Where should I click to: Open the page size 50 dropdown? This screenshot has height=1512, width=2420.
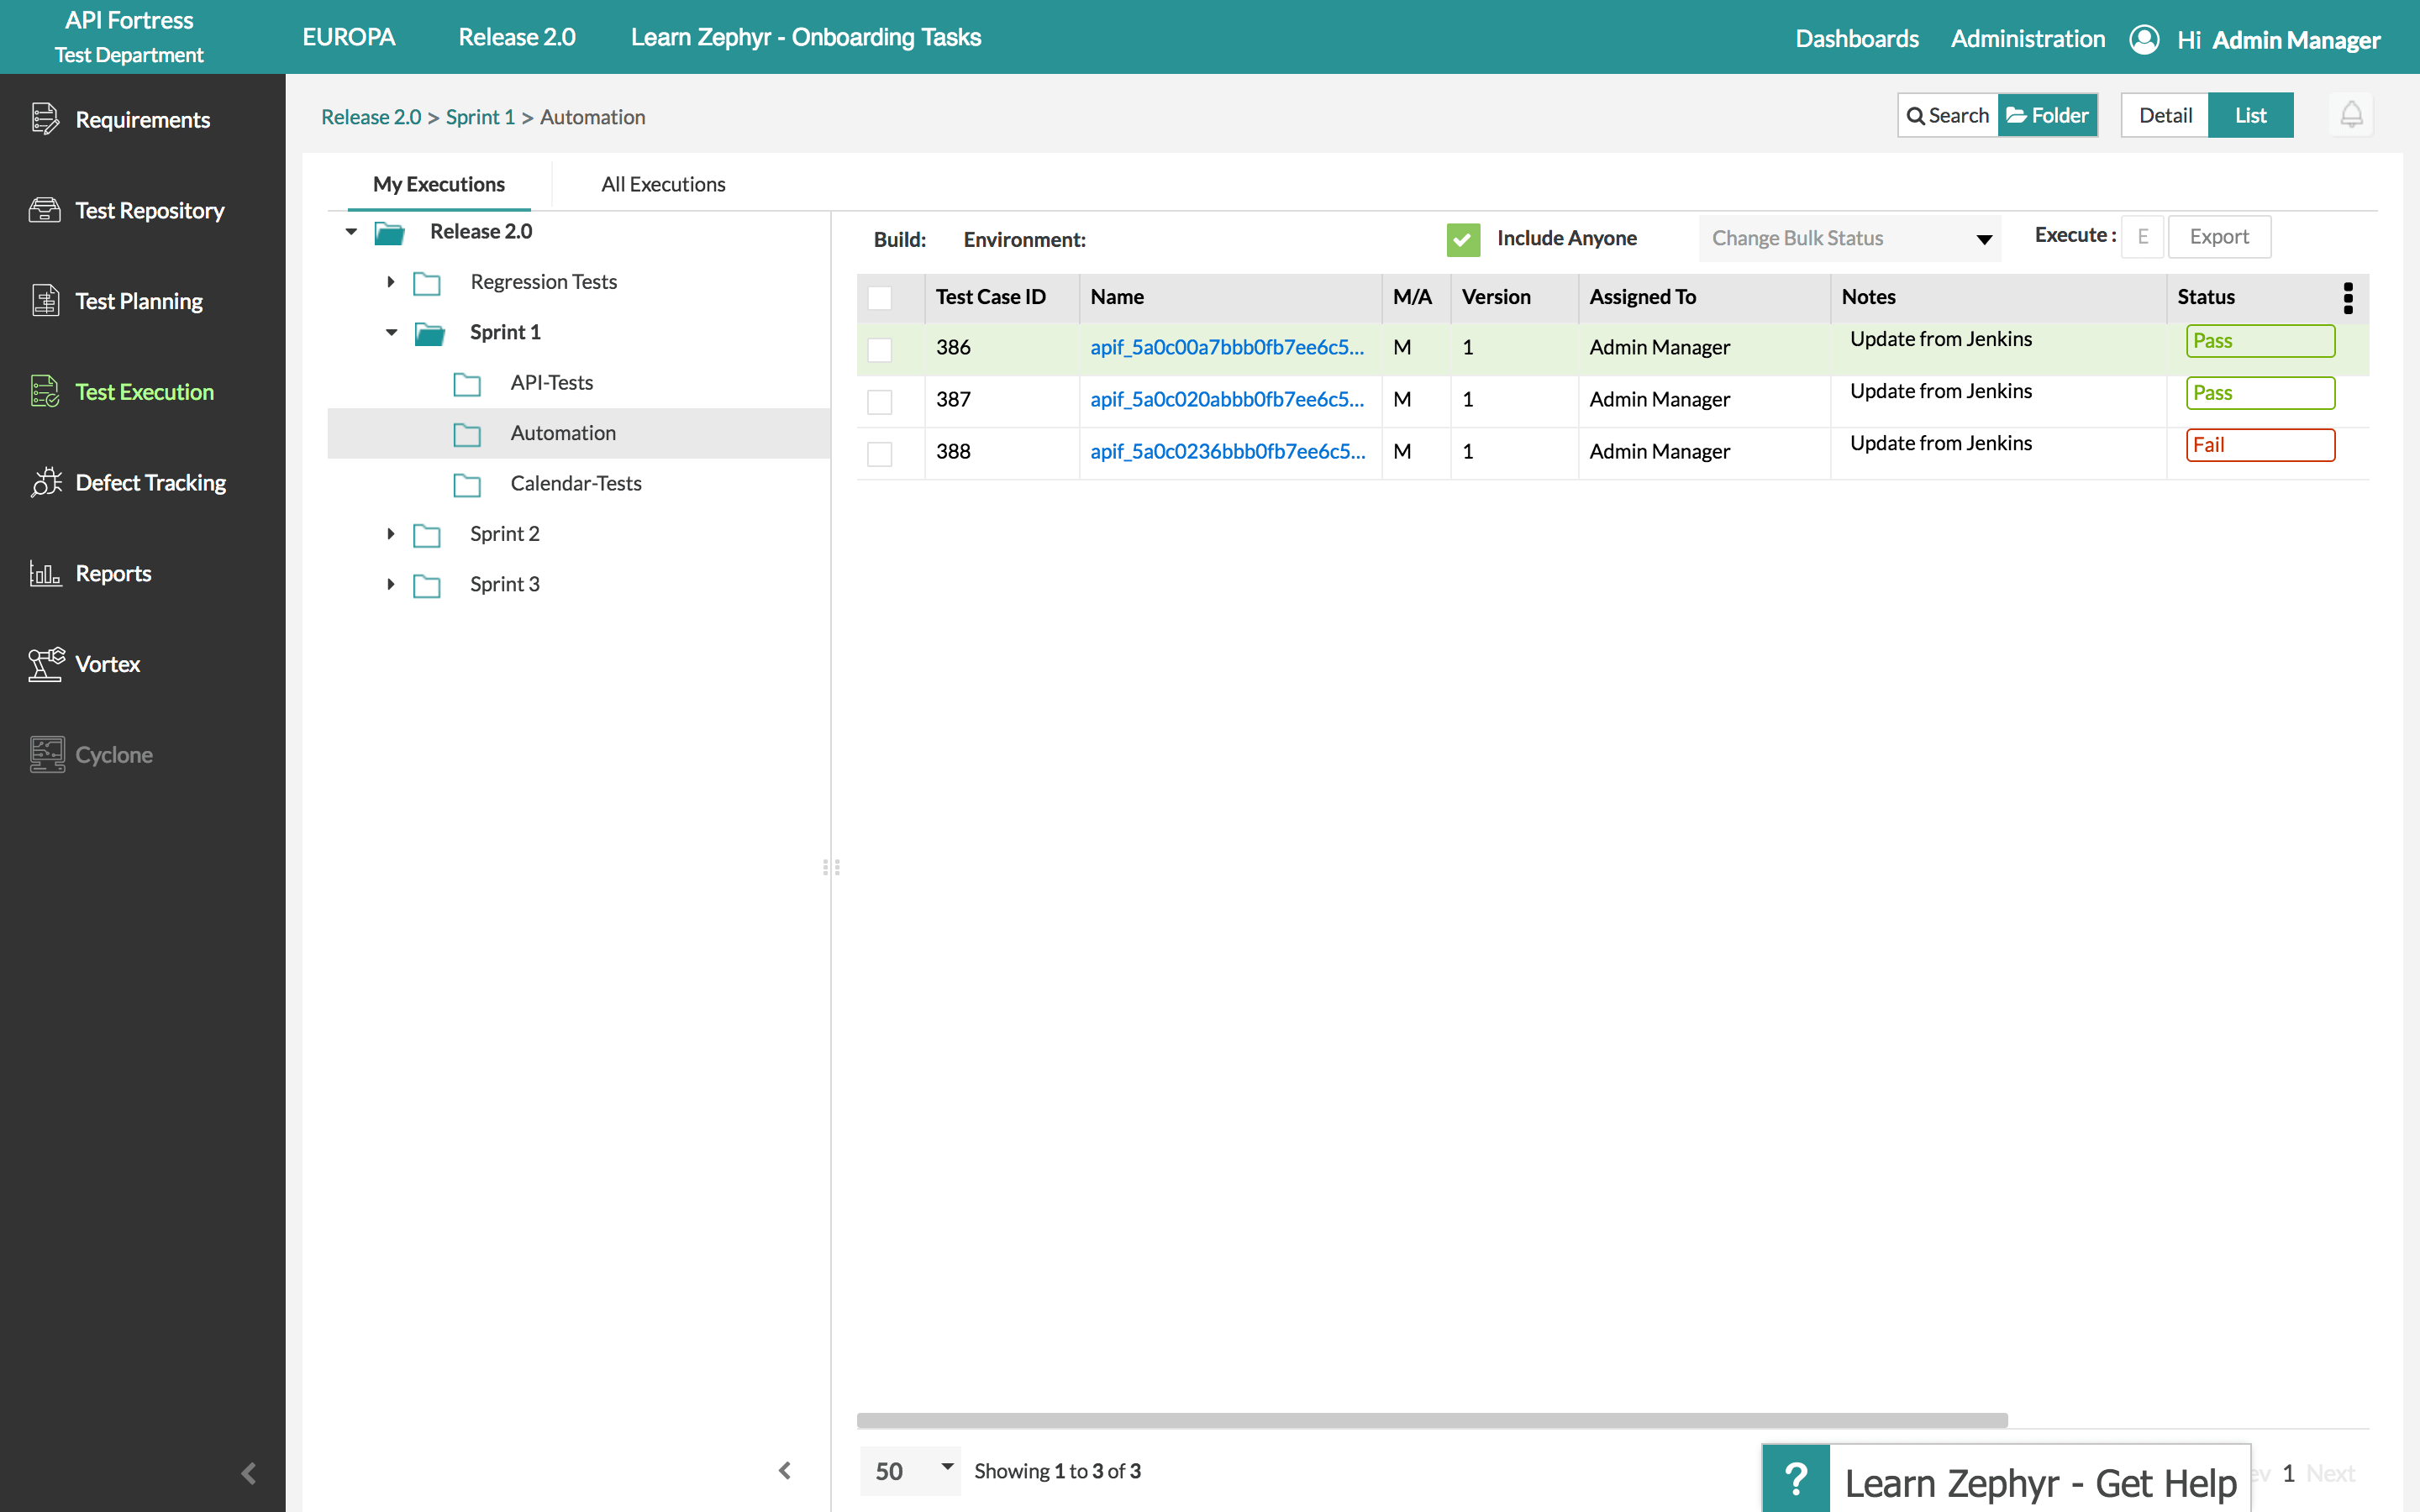point(910,1471)
